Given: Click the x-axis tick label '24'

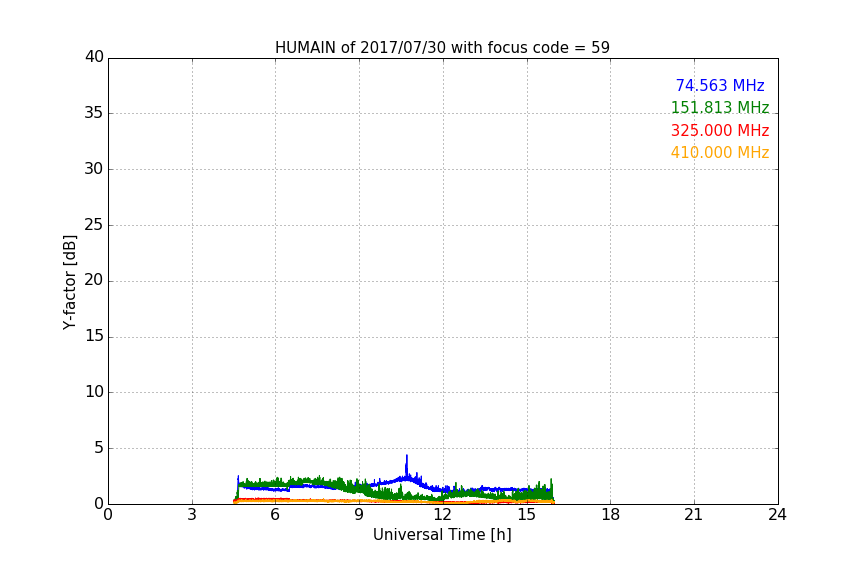Looking at the screenshot, I should tap(777, 515).
